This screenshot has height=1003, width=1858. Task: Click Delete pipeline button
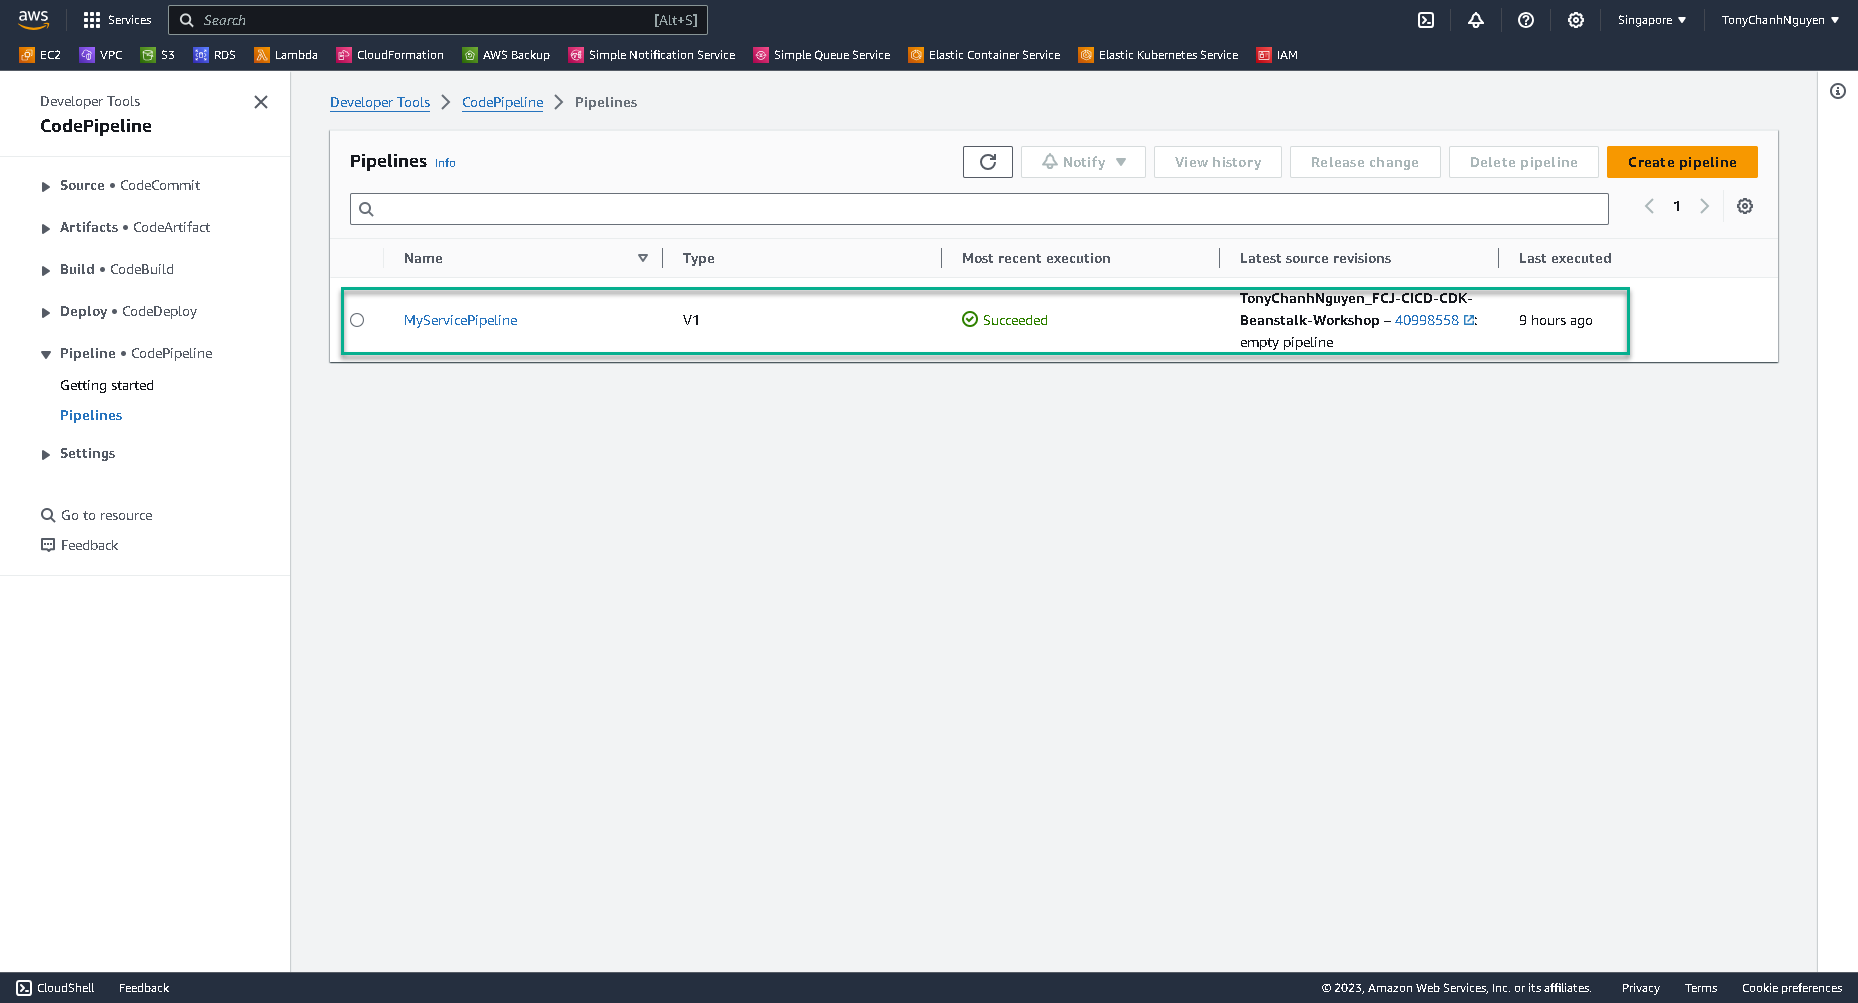click(x=1524, y=162)
